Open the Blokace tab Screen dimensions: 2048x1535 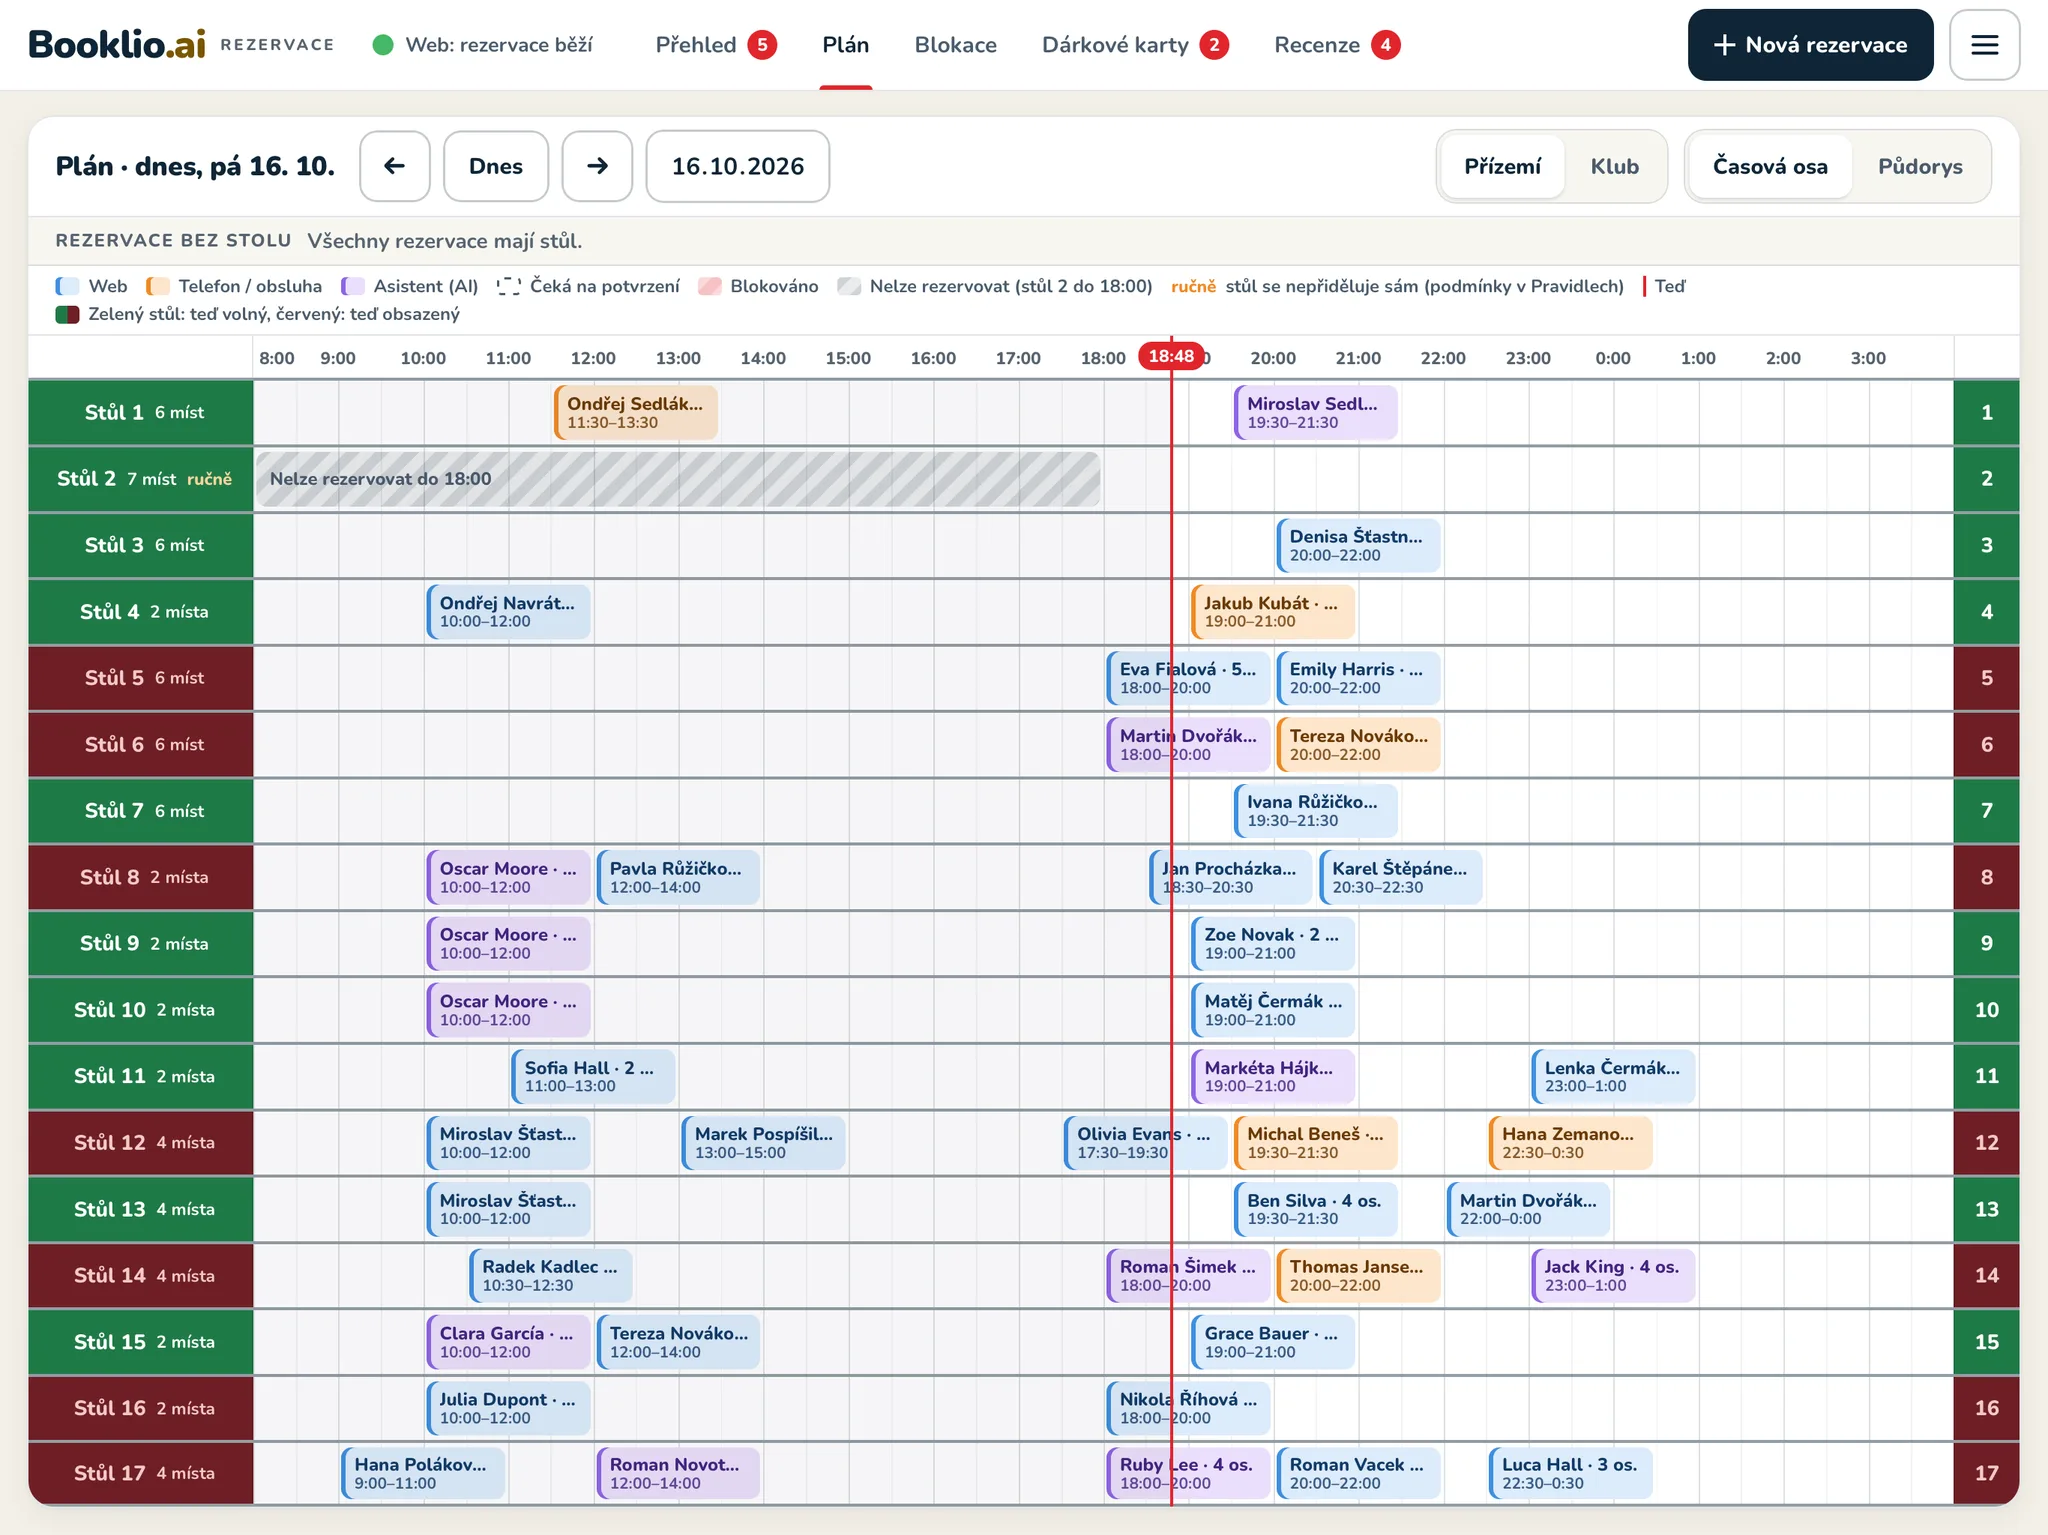[956, 45]
